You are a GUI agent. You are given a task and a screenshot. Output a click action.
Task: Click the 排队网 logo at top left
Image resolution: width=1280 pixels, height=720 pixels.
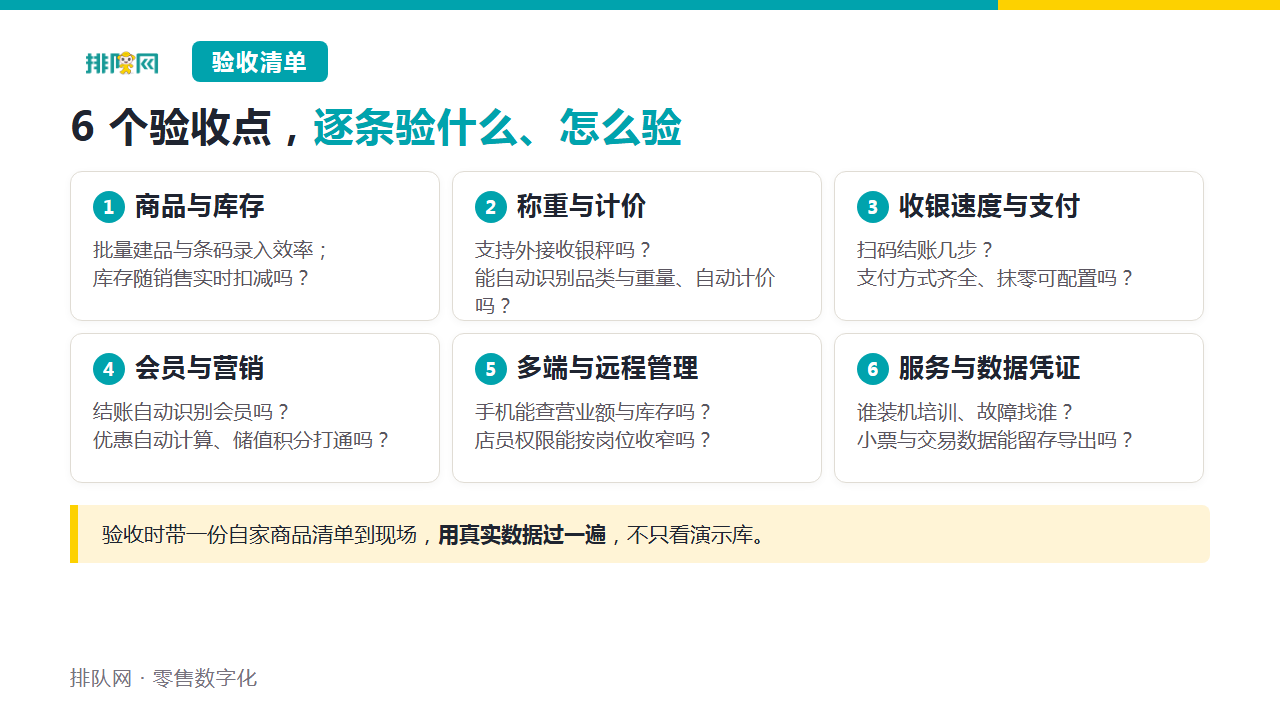(122, 62)
